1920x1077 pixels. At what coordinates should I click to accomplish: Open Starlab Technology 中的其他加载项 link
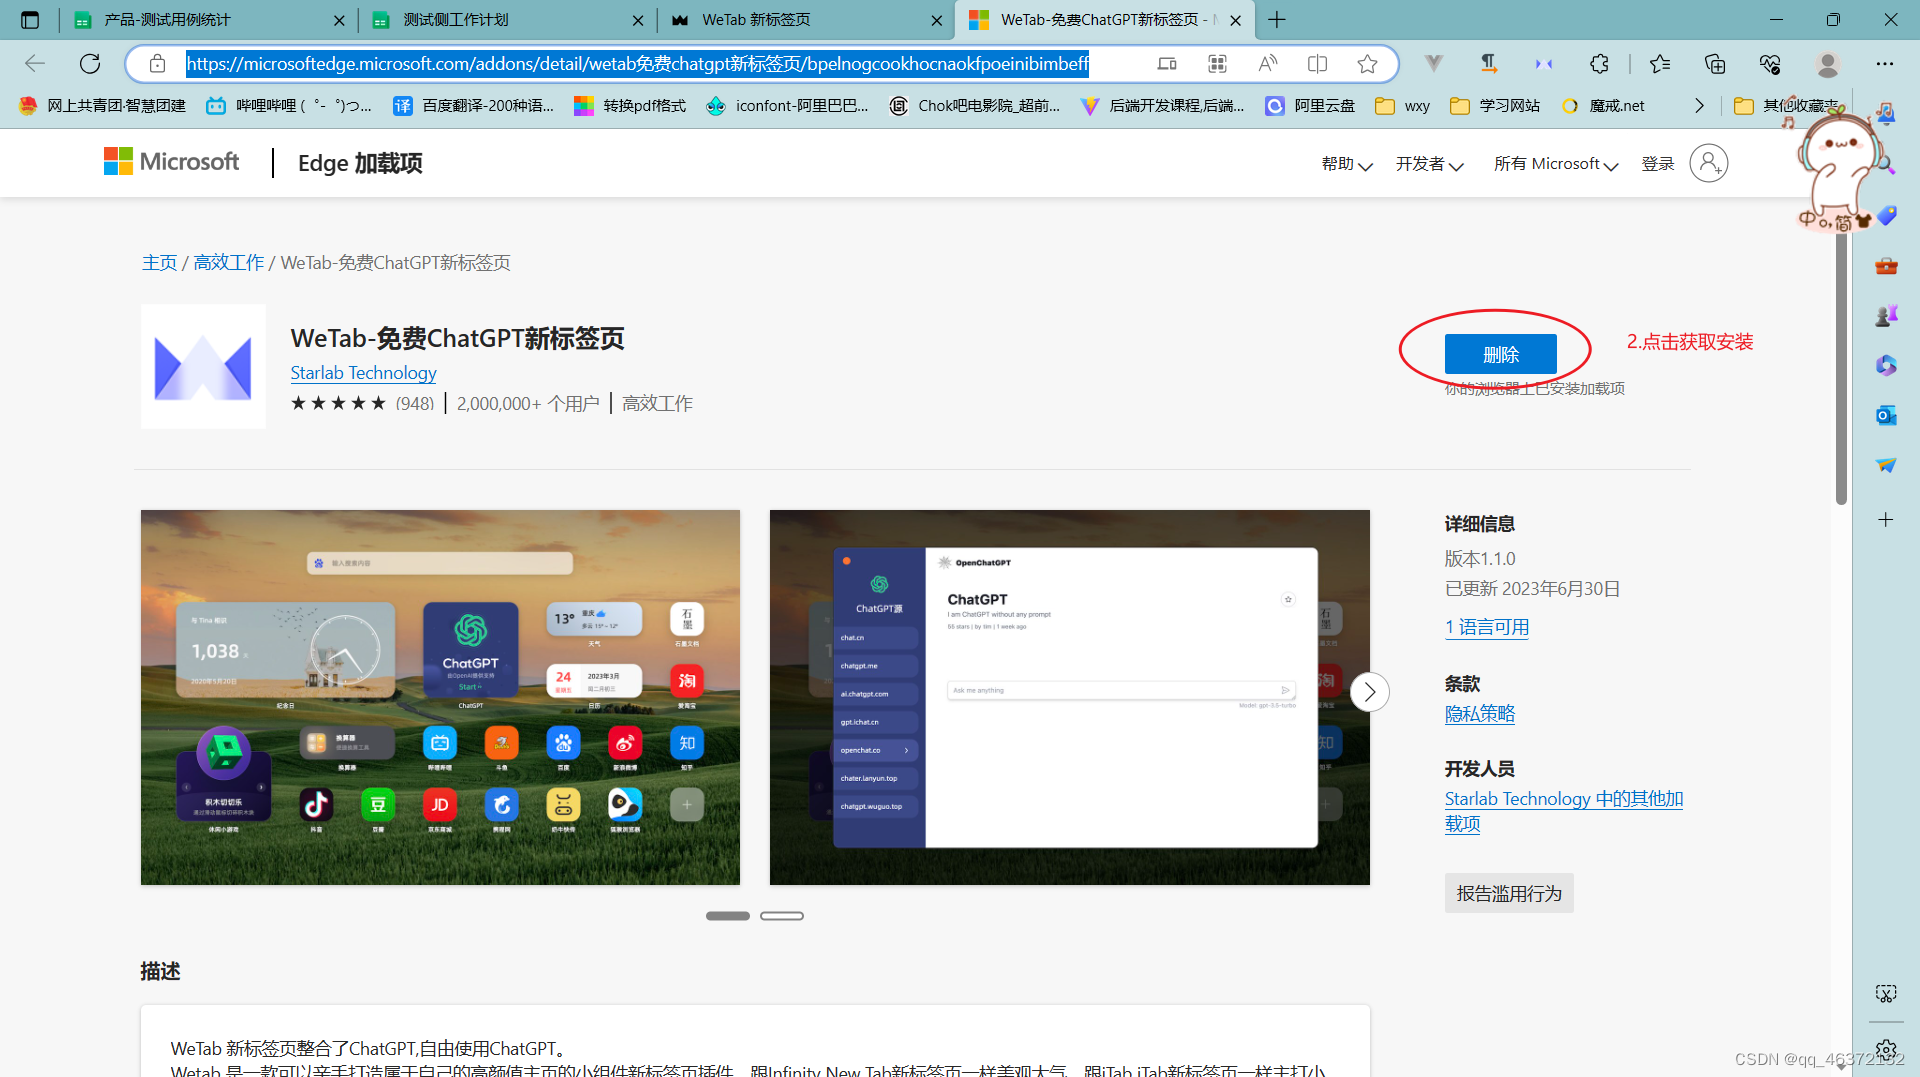coord(1564,811)
